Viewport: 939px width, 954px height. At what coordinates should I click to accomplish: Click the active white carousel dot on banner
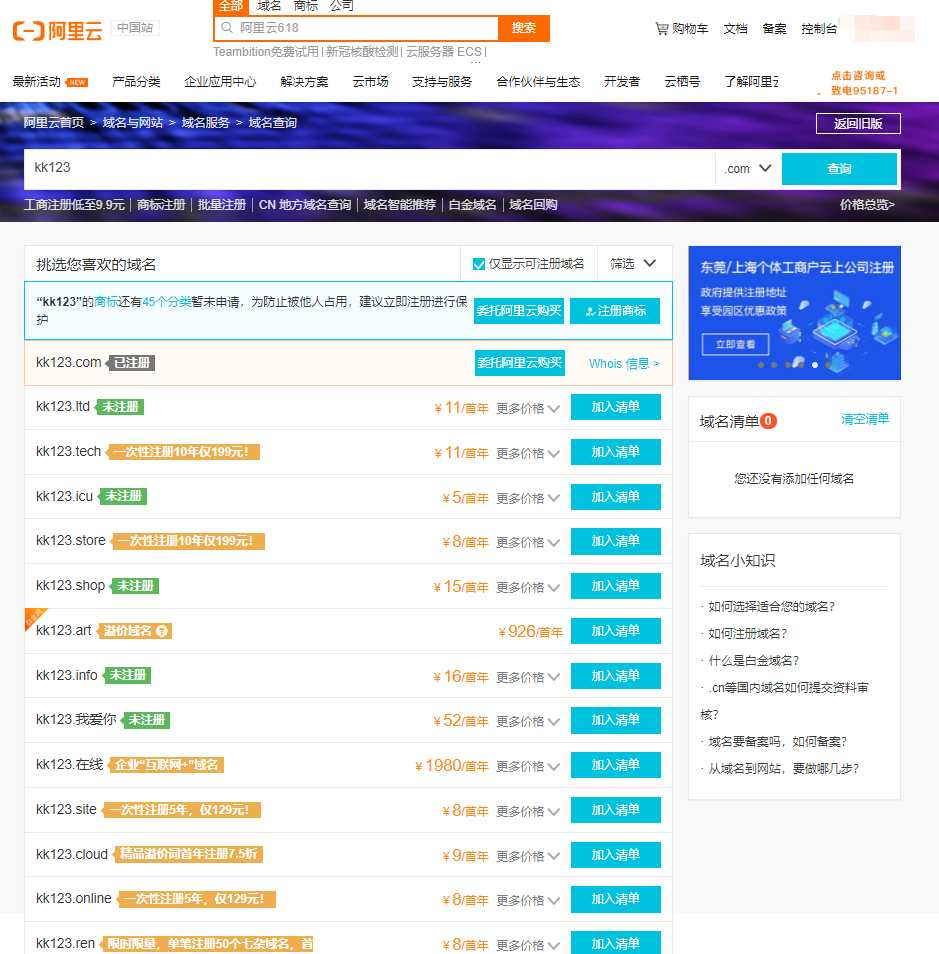815,365
